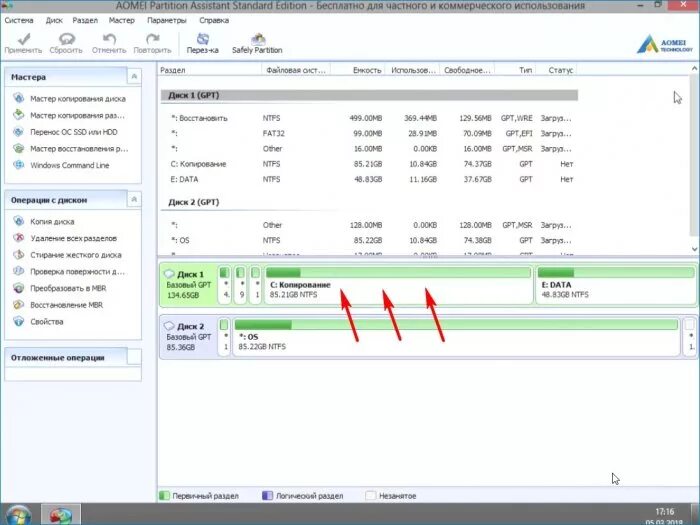Collapse the Операции с диском panel

coord(134,200)
